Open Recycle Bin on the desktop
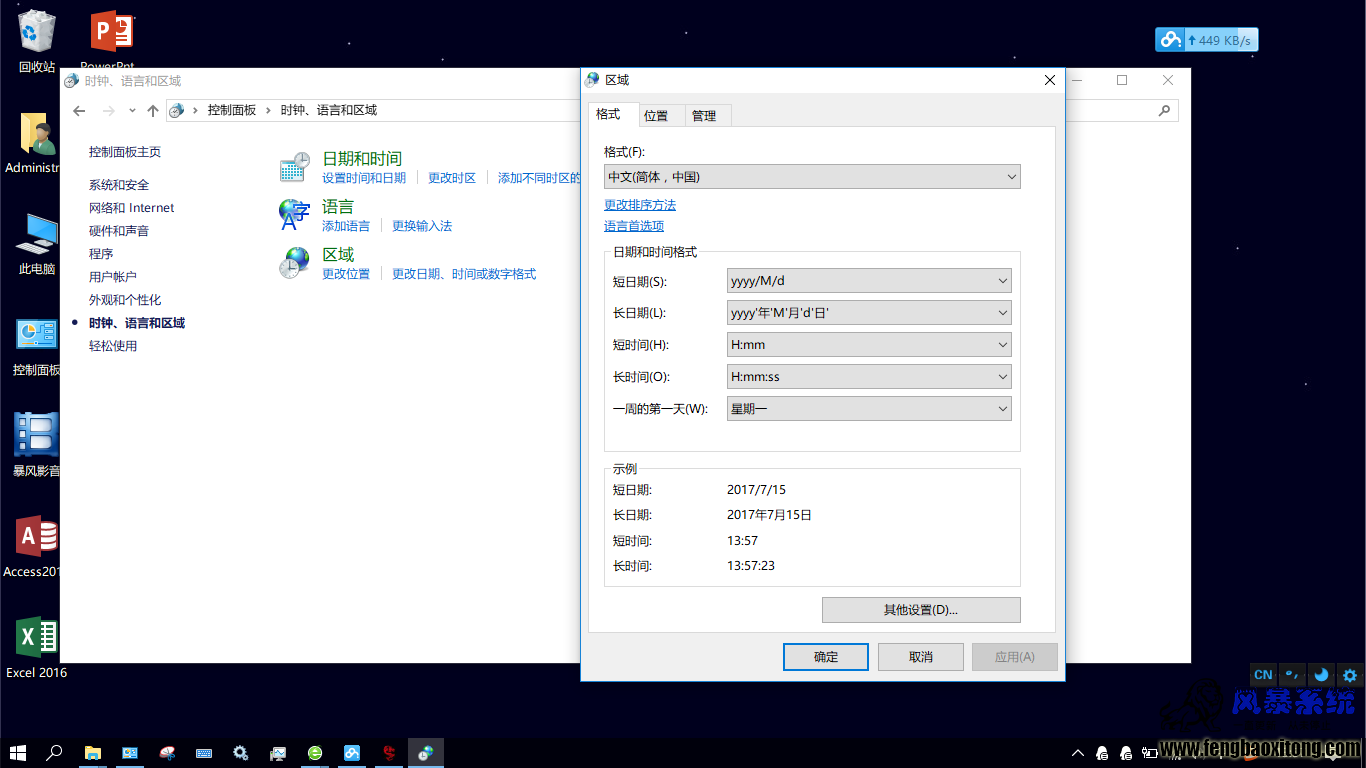1366x768 pixels. pos(37,41)
